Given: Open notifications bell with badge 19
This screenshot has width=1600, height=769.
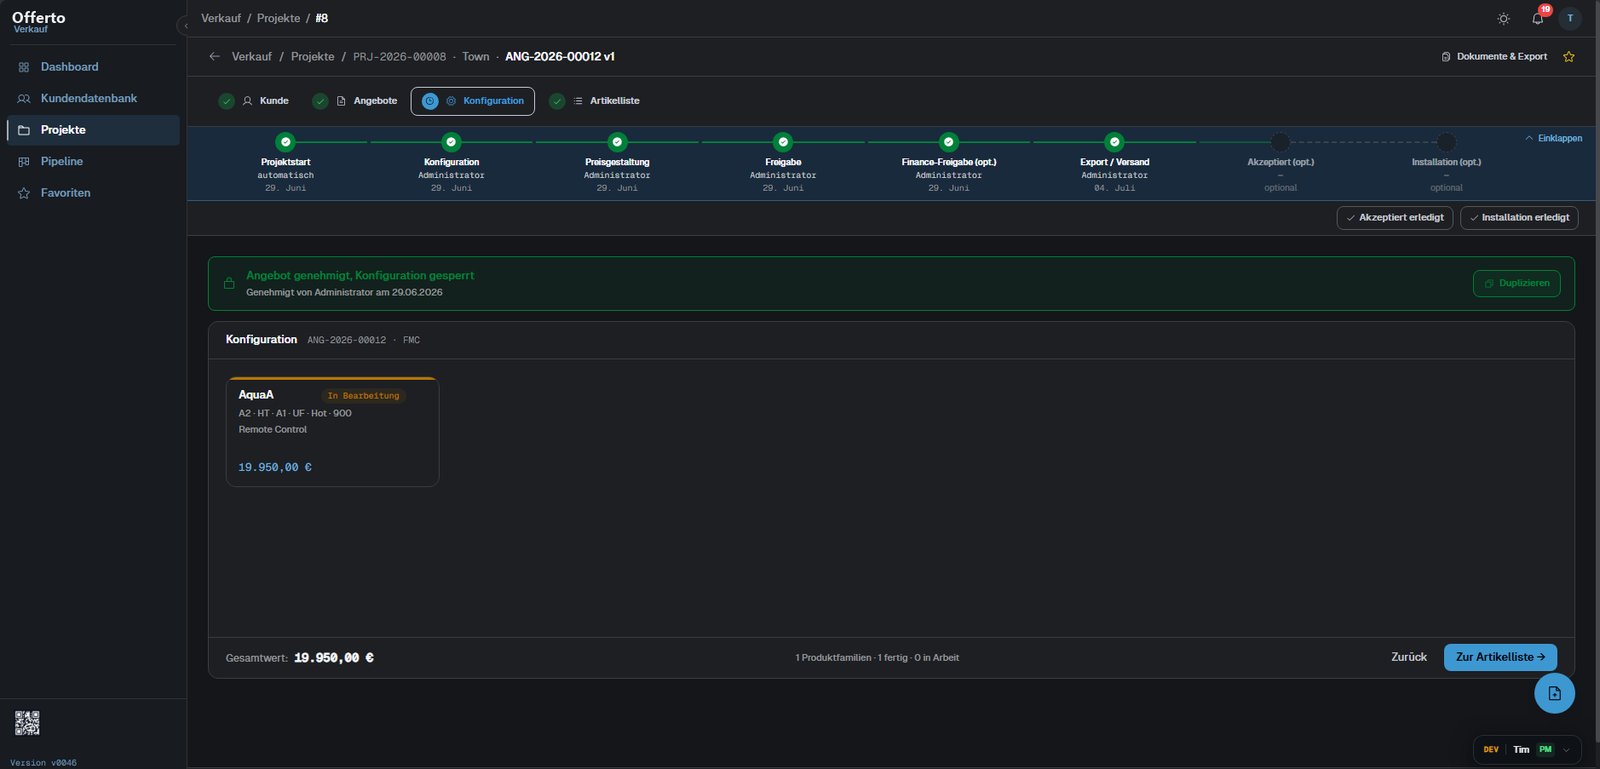Looking at the screenshot, I should pos(1538,18).
